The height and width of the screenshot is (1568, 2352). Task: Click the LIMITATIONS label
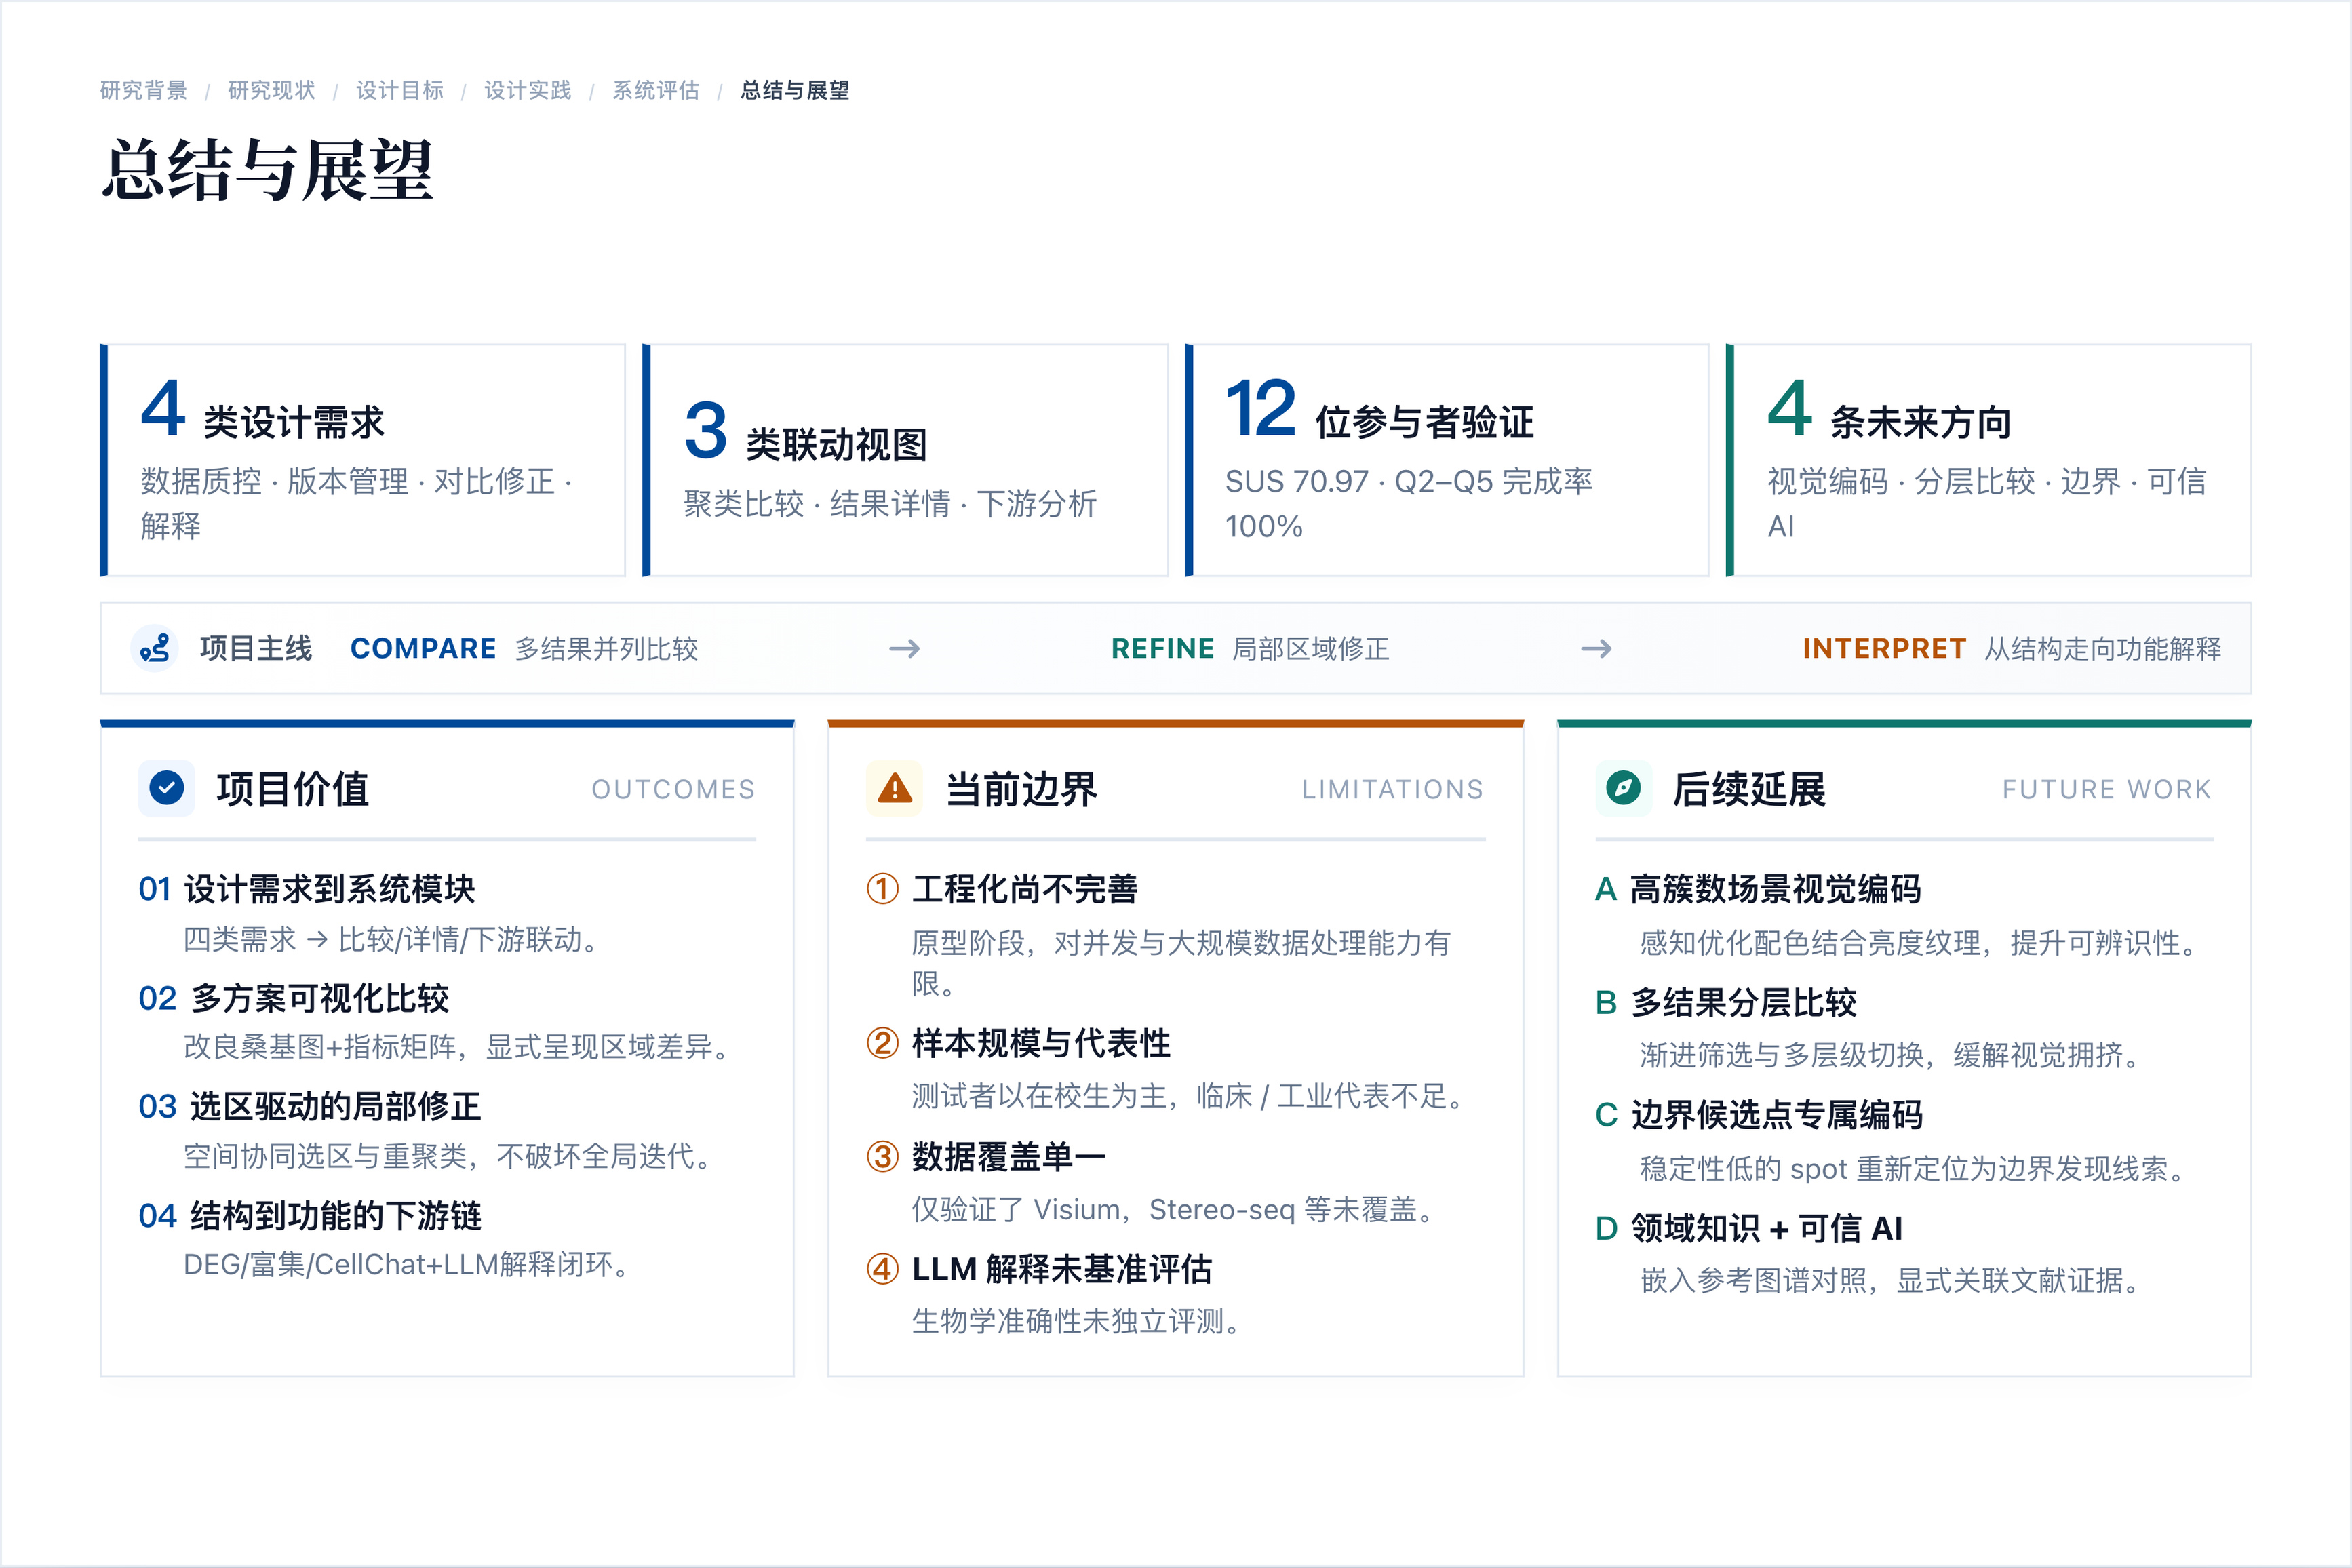[x=1392, y=789]
